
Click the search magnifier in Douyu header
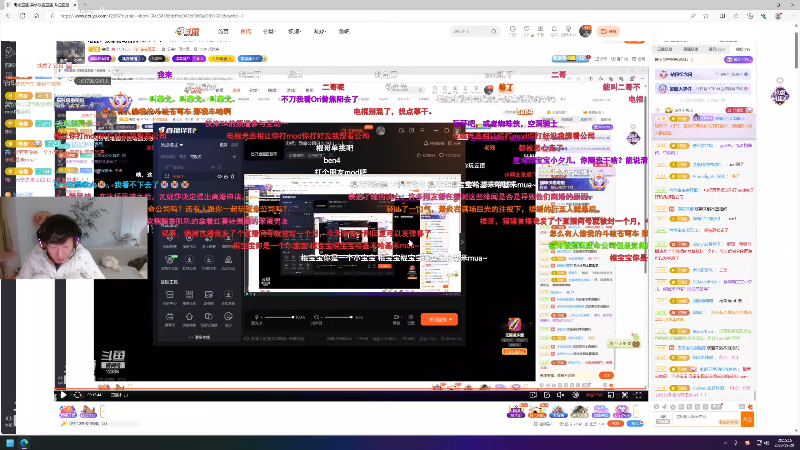494,32
